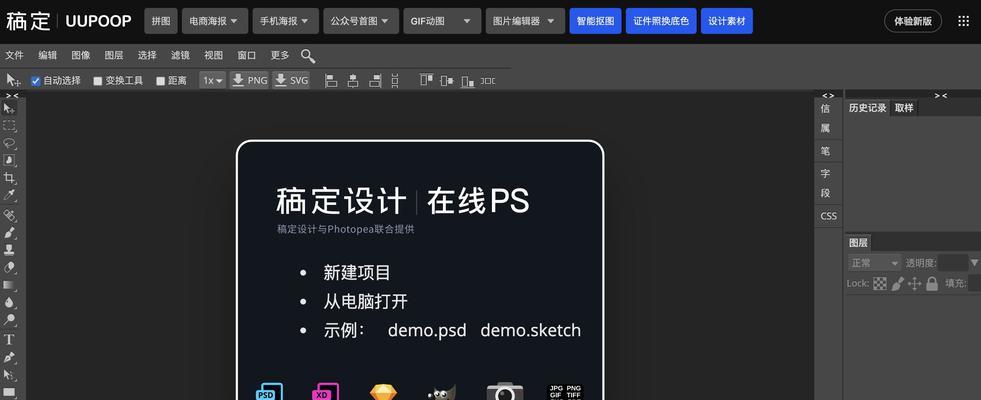This screenshot has width=981, height=400.
Task: Open the 文件 menu
Action: [14, 55]
